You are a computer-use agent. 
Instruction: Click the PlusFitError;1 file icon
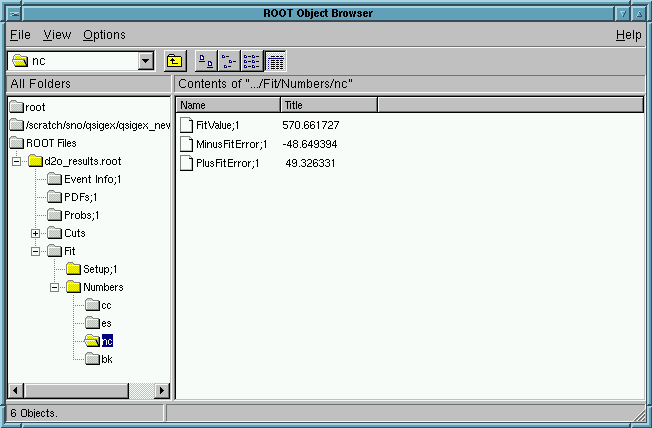click(186, 163)
